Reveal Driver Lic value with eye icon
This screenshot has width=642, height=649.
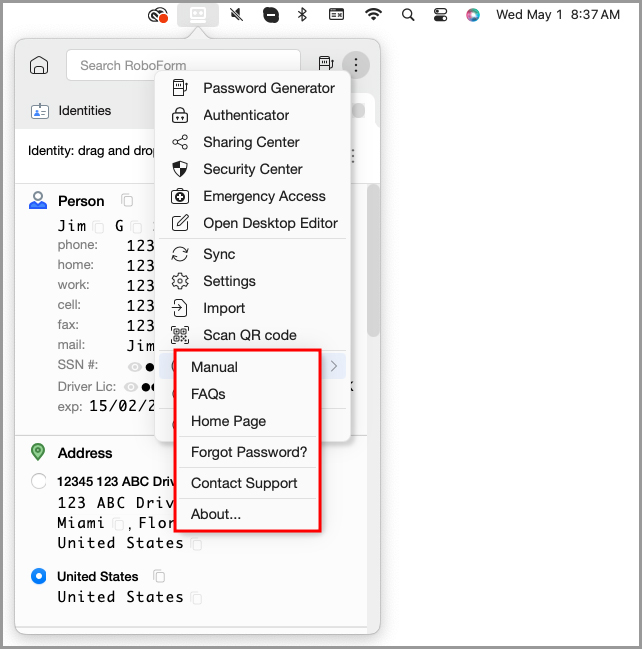point(131,387)
